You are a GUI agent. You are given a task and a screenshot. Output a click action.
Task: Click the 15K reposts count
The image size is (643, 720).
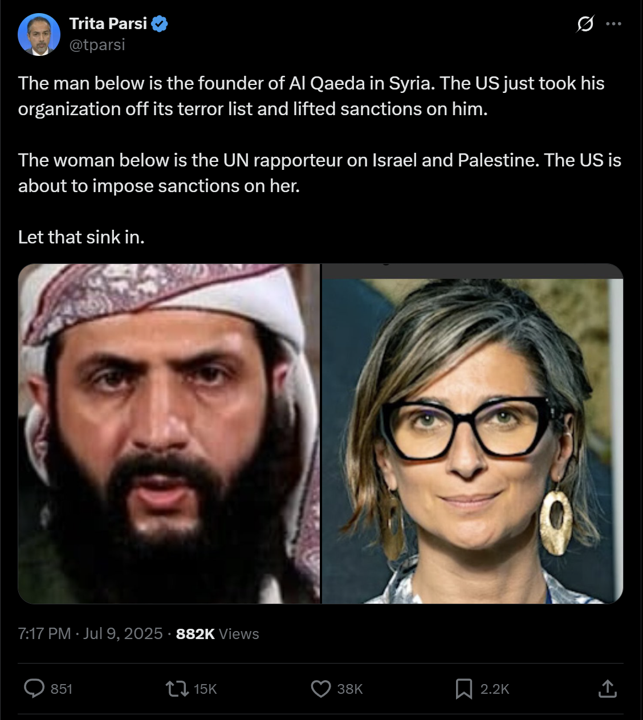[205, 689]
